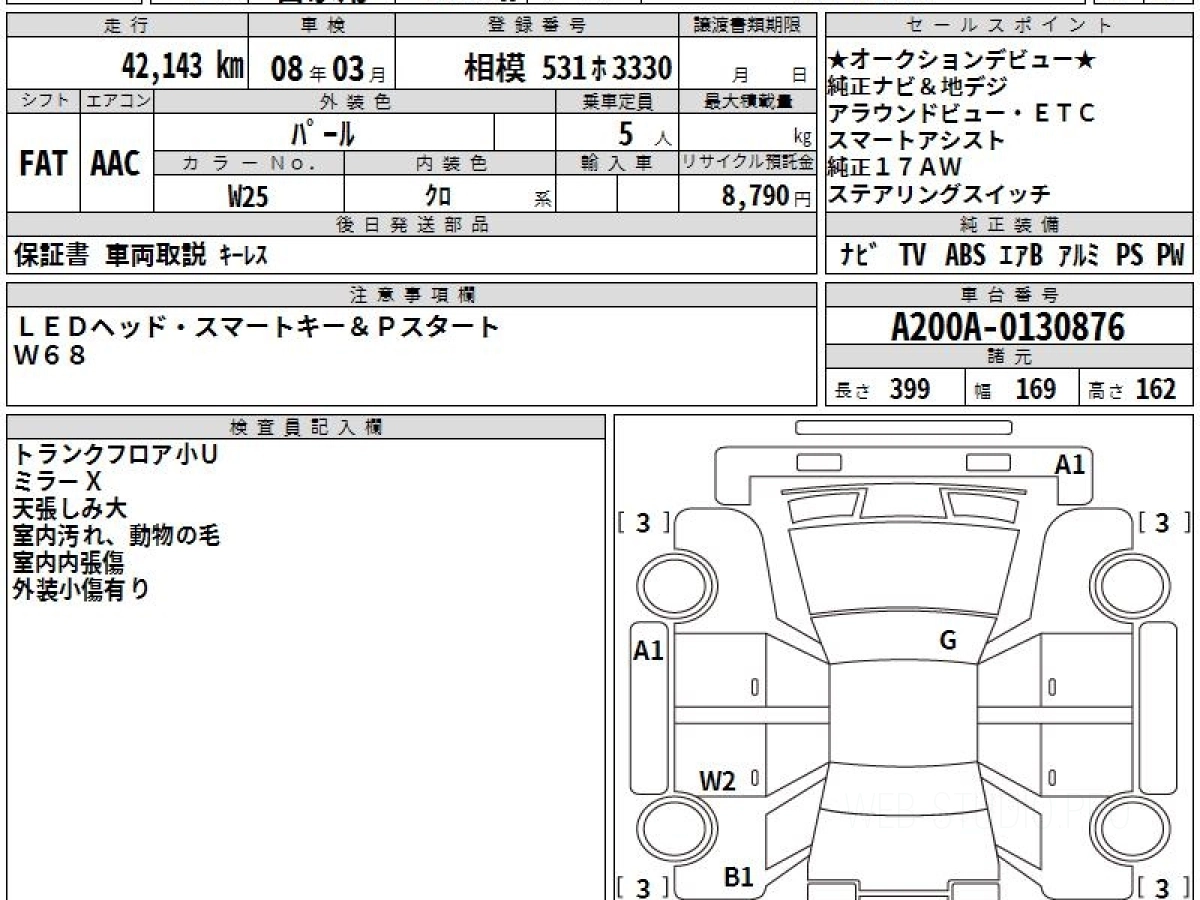Screen dimensions: 1200x900
Task: Click the length value 399
Action: pos(910,389)
